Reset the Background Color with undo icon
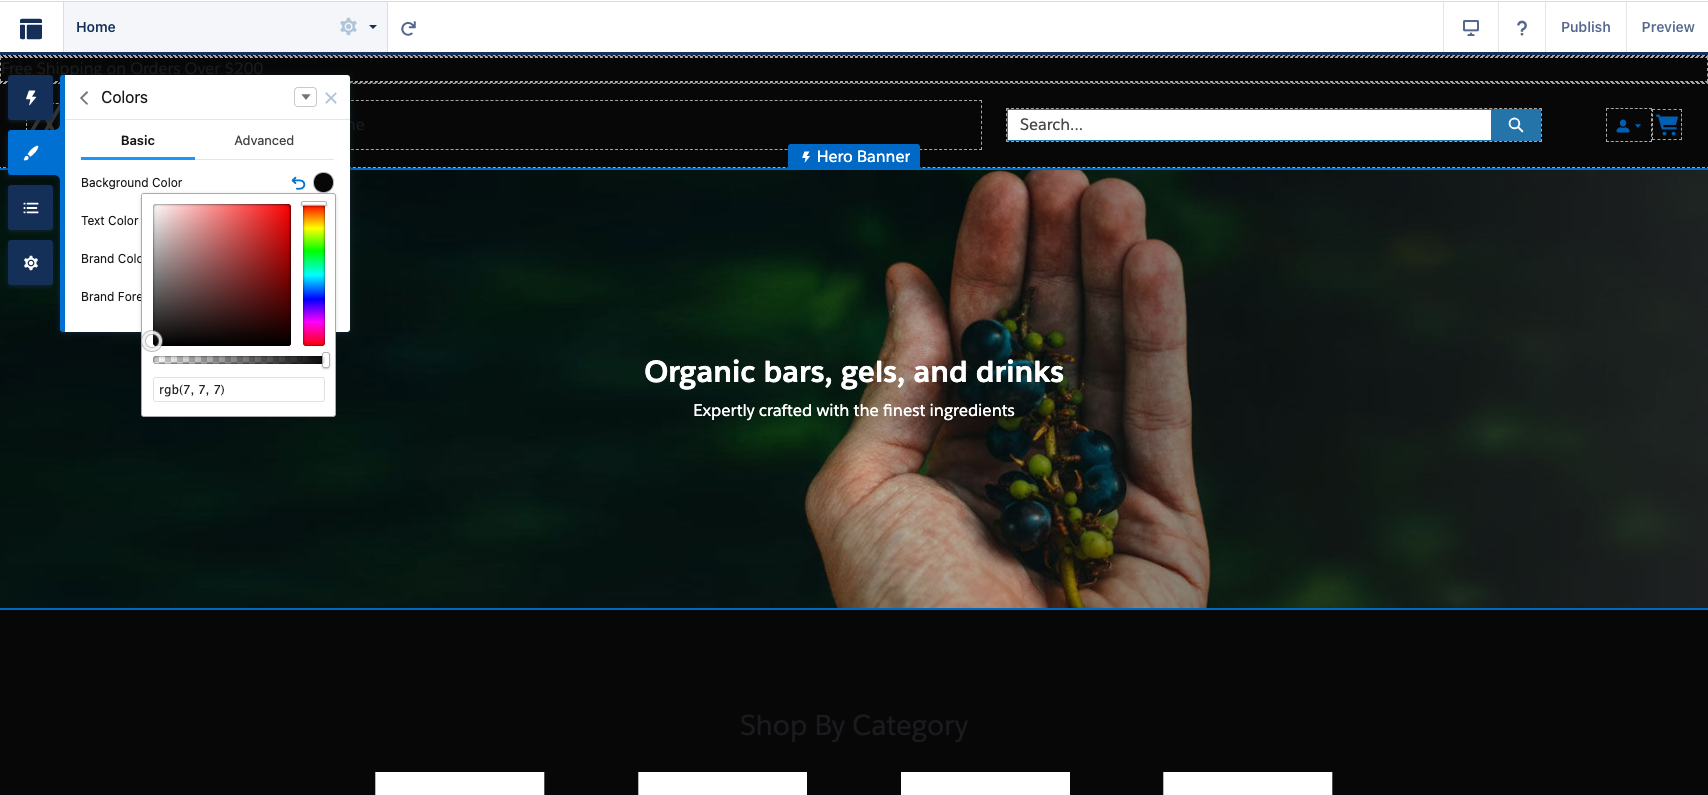Image resolution: width=1708 pixels, height=795 pixels. (298, 183)
